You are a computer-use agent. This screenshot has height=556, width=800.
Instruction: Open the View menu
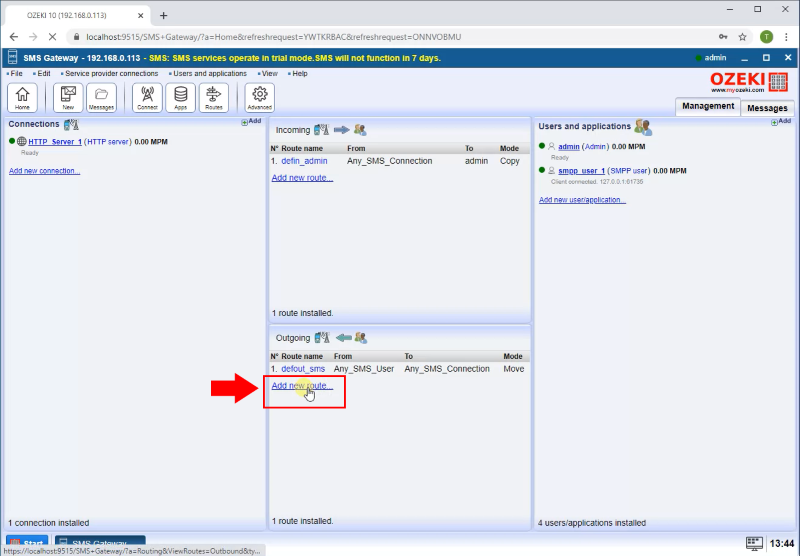point(268,73)
